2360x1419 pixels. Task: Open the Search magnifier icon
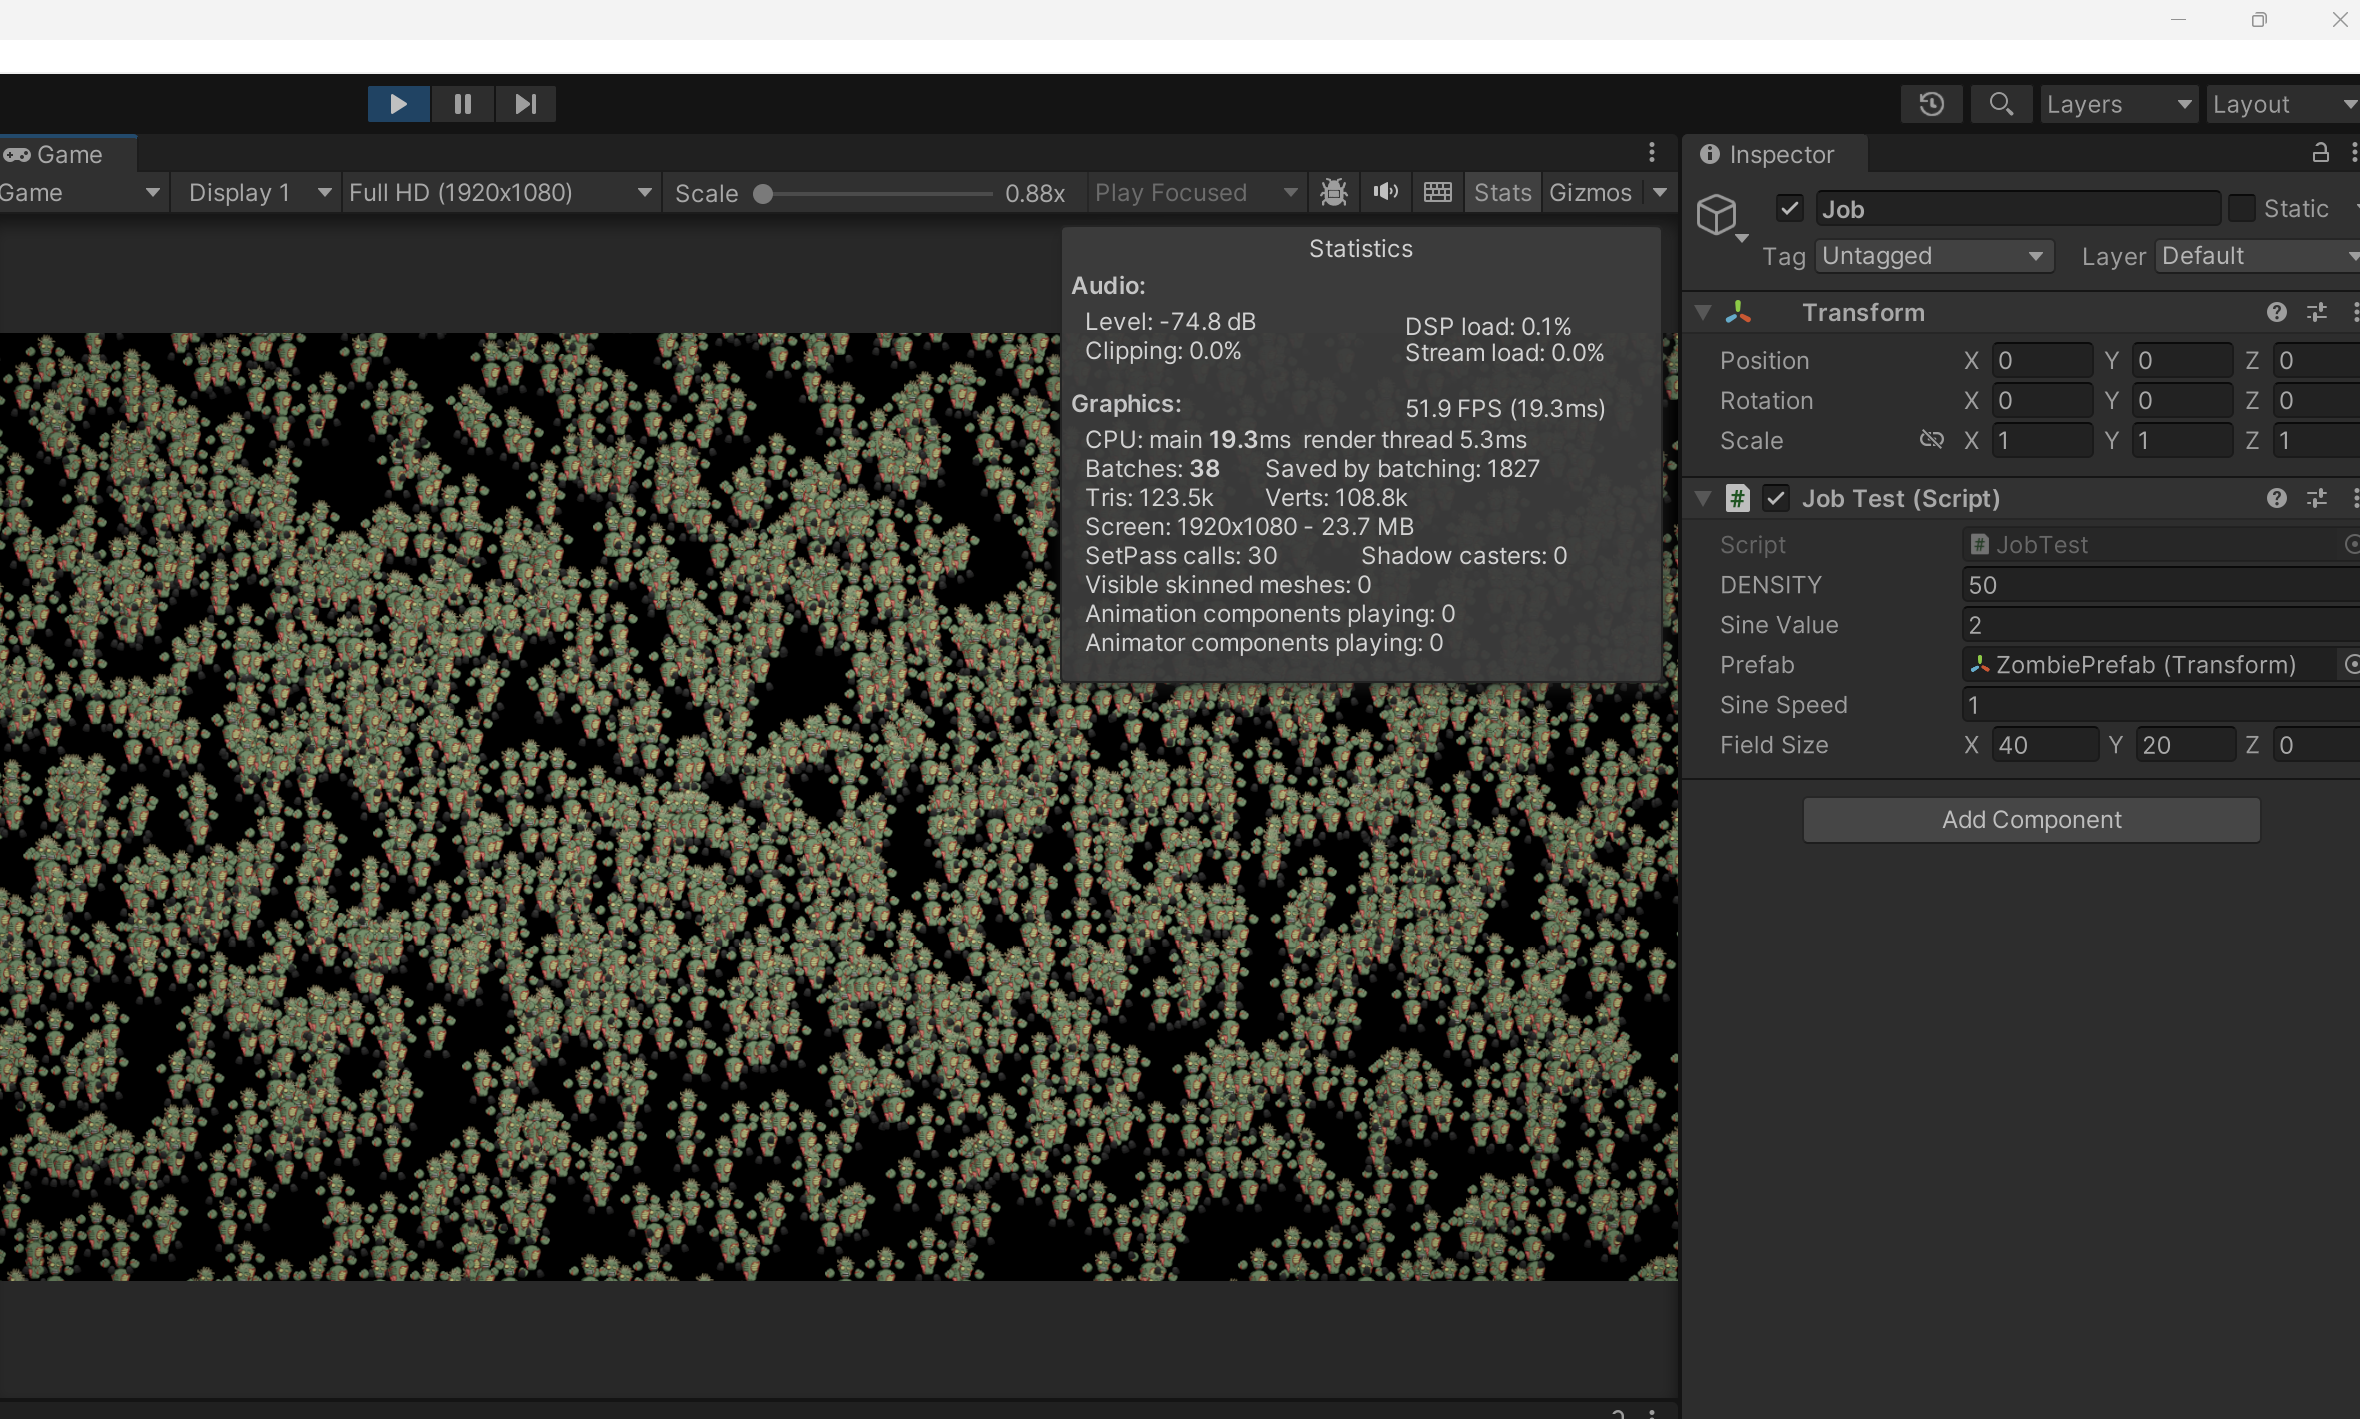tap(2001, 104)
